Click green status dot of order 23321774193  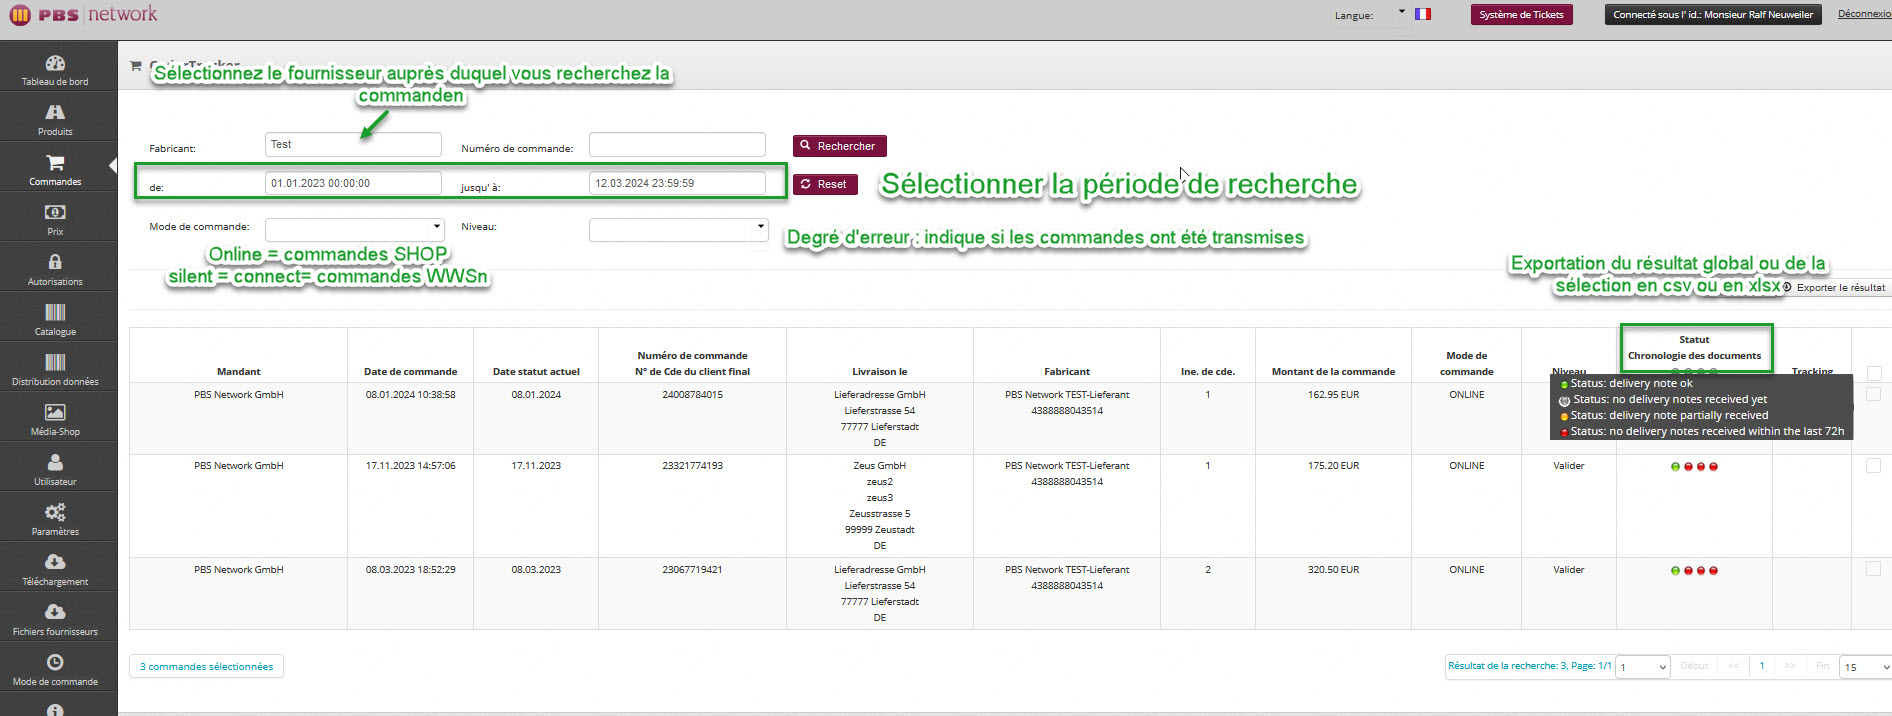[1675, 466]
